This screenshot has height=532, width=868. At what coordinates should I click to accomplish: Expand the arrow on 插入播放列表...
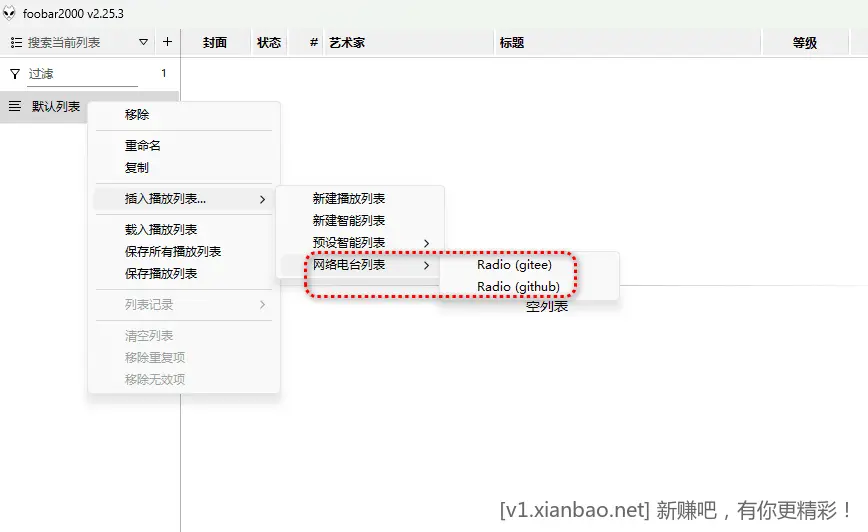(262, 199)
